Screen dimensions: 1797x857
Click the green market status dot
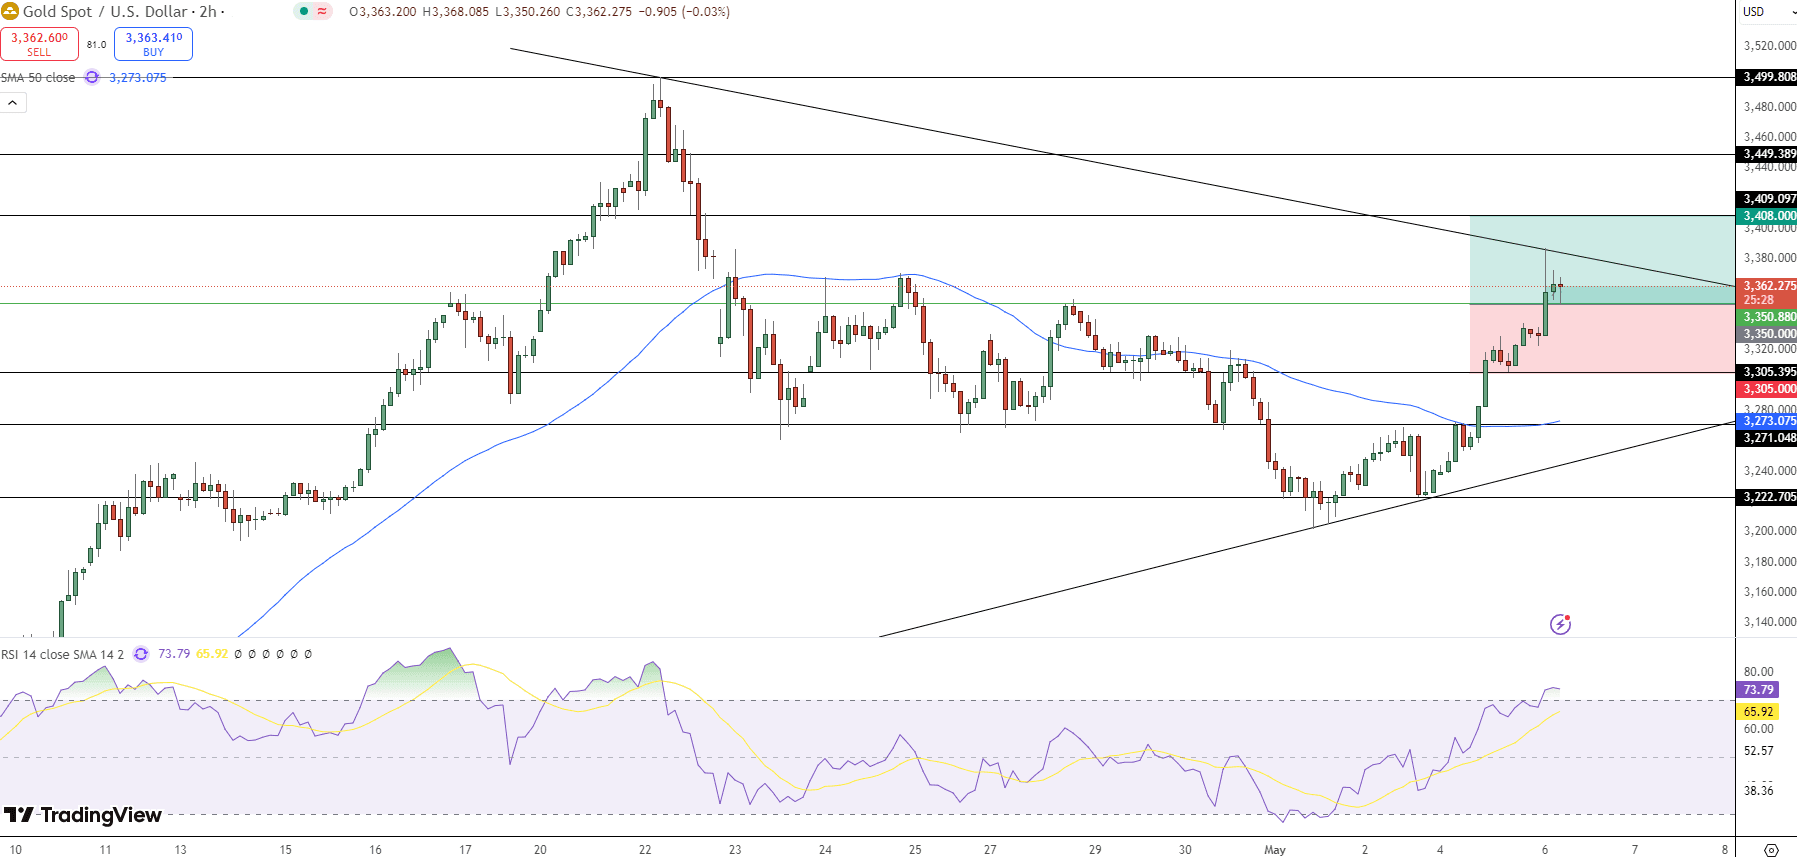[304, 12]
